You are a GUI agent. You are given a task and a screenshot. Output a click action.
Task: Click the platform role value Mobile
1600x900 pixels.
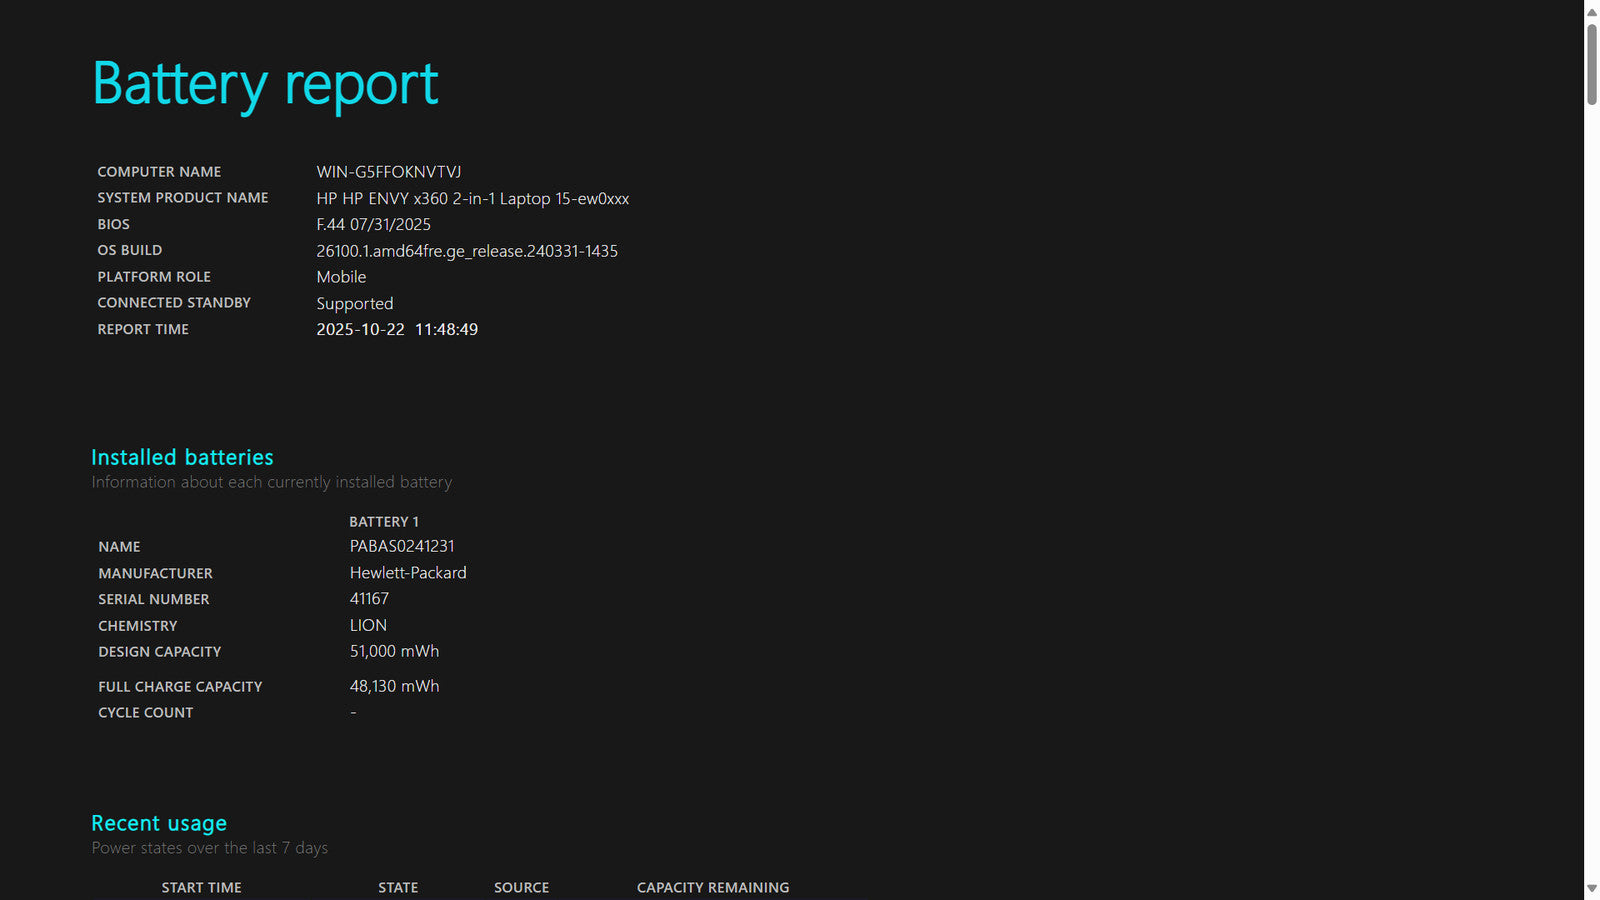(x=341, y=277)
